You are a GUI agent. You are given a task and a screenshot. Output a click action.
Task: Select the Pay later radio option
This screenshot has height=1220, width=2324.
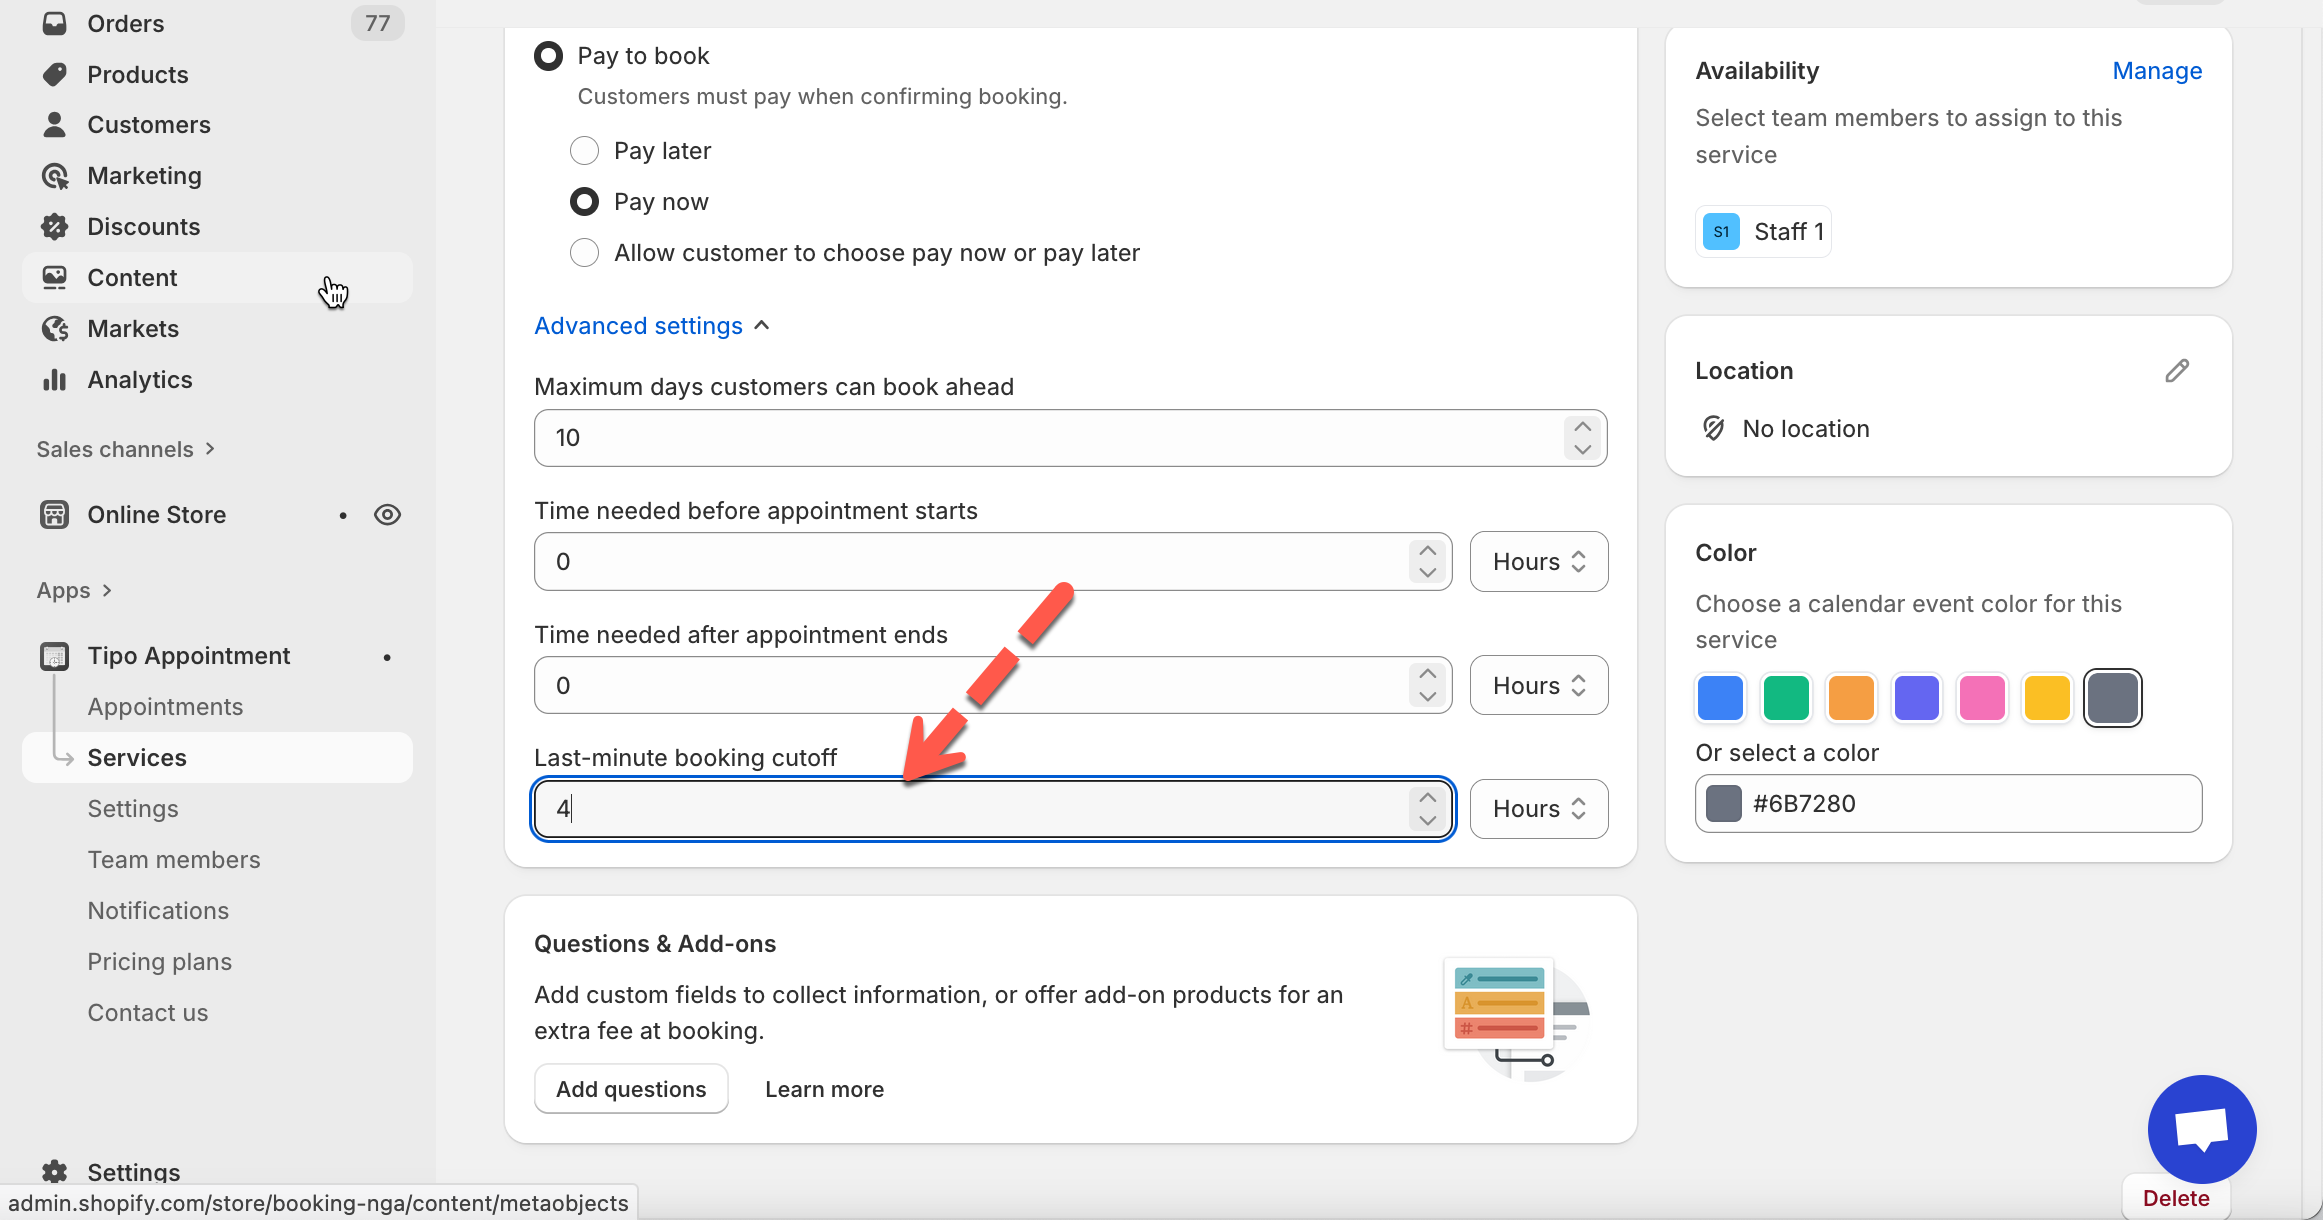click(x=584, y=151)
